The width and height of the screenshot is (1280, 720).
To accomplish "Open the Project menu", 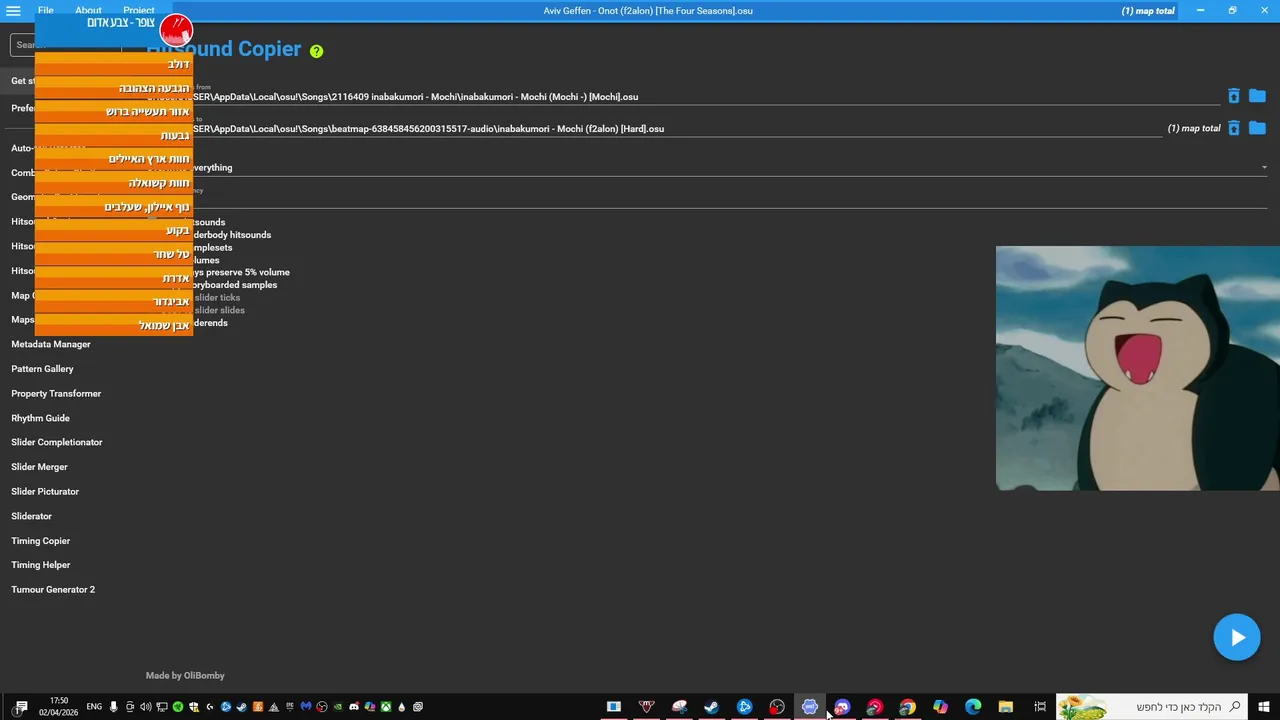I will [x=139, y=11].
